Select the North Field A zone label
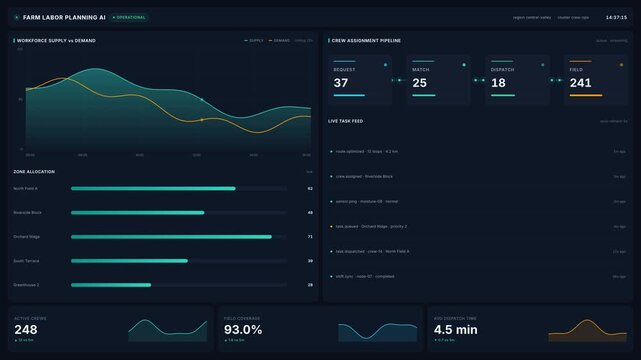The width and height of the screenshot is (641, 360). coord(25,188)
